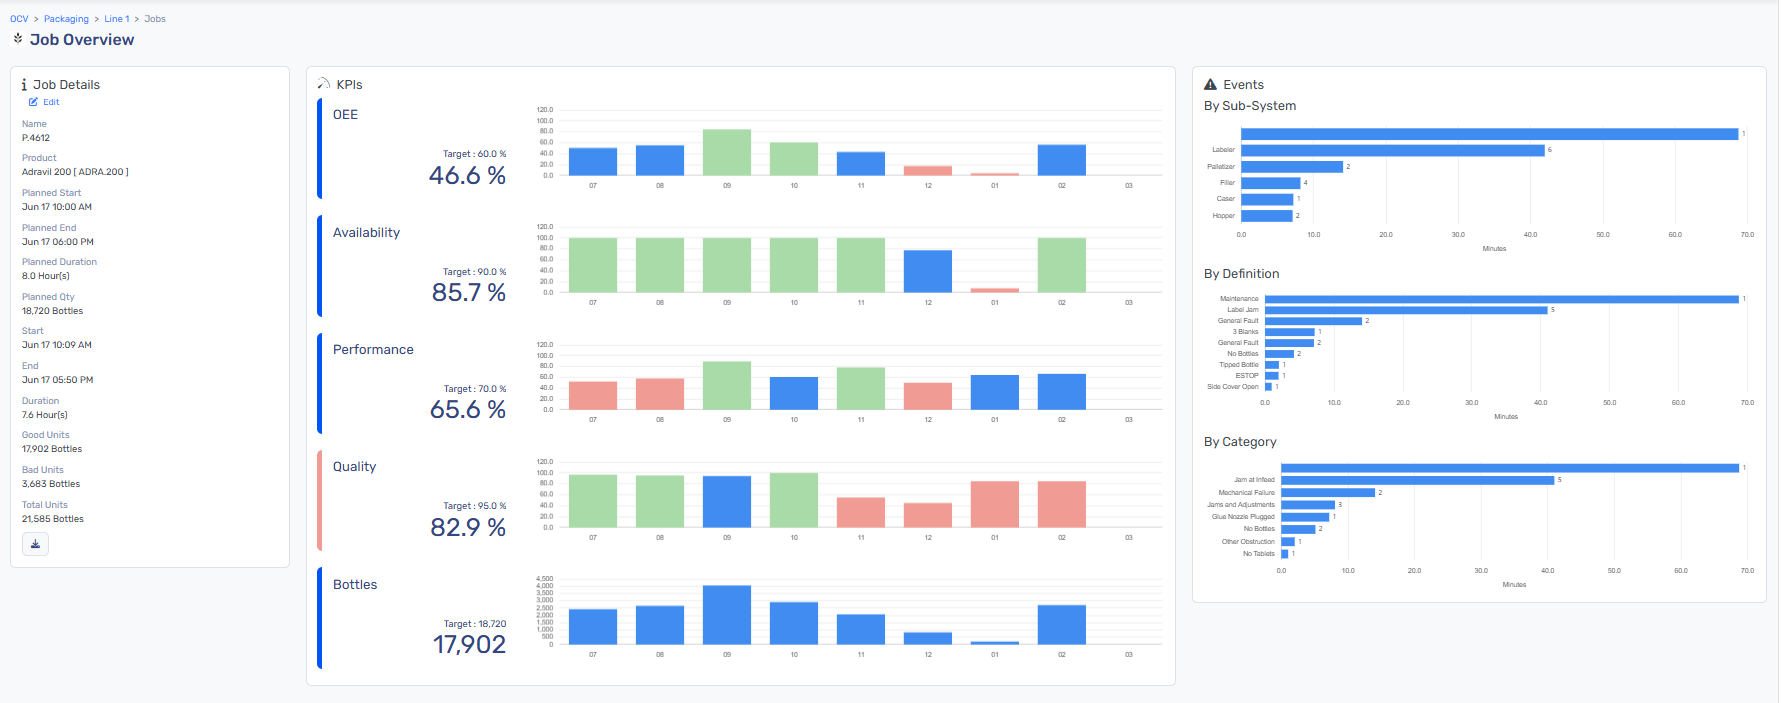1781x703 pixels.
Task: Click the Bottles Target : 18,720 label
Action: (475, 624)
